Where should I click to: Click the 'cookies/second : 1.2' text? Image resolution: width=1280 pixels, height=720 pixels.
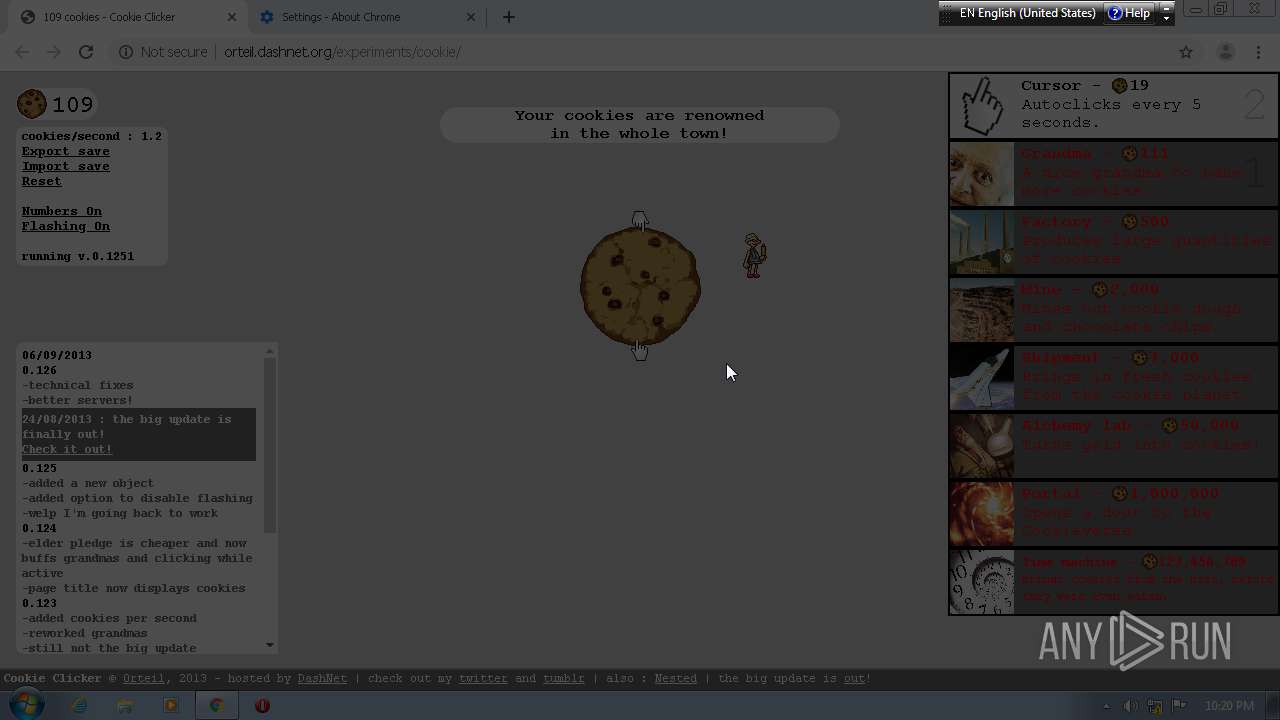pos(92,136)
